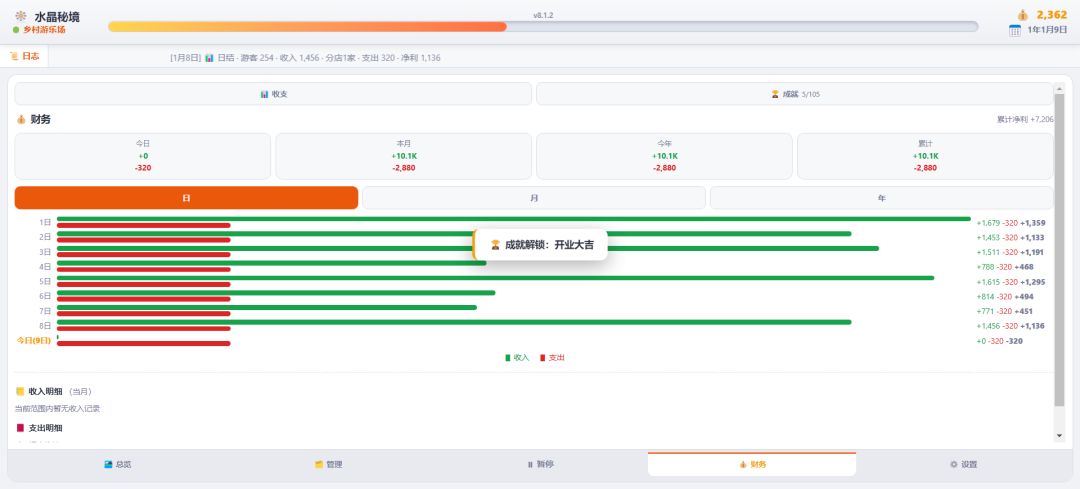The width and height of the screenshot is (1080, 489).
Task: Click the scrollbar up arrow
Action: [x=1059, y=88]
